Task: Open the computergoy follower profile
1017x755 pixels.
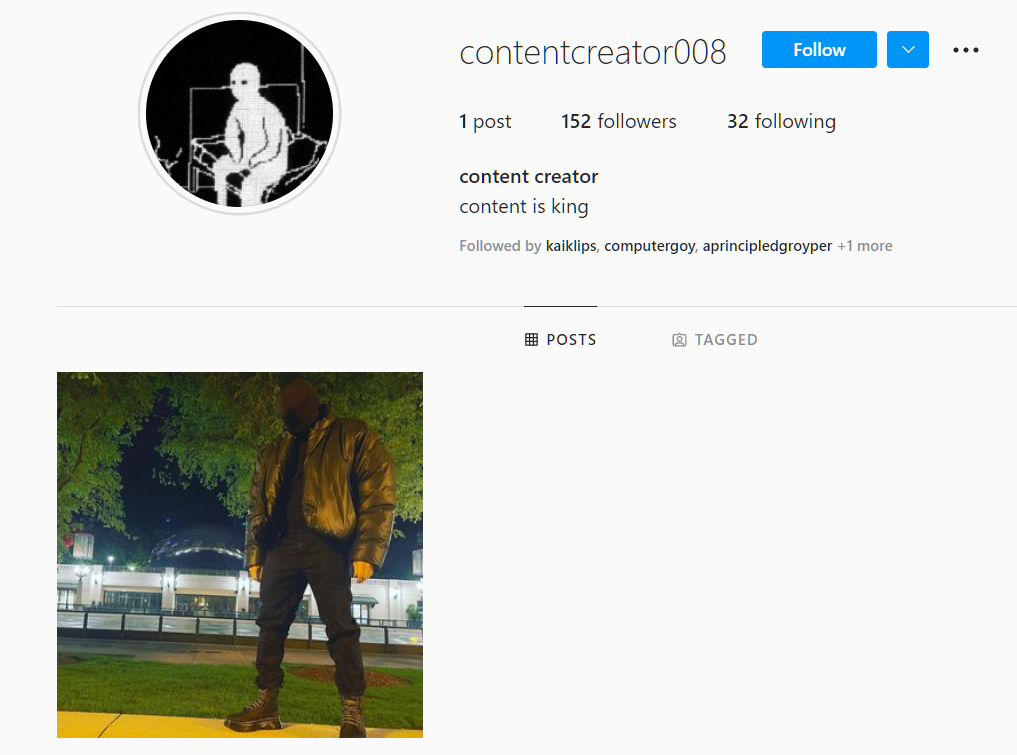Action: point(649,246)
